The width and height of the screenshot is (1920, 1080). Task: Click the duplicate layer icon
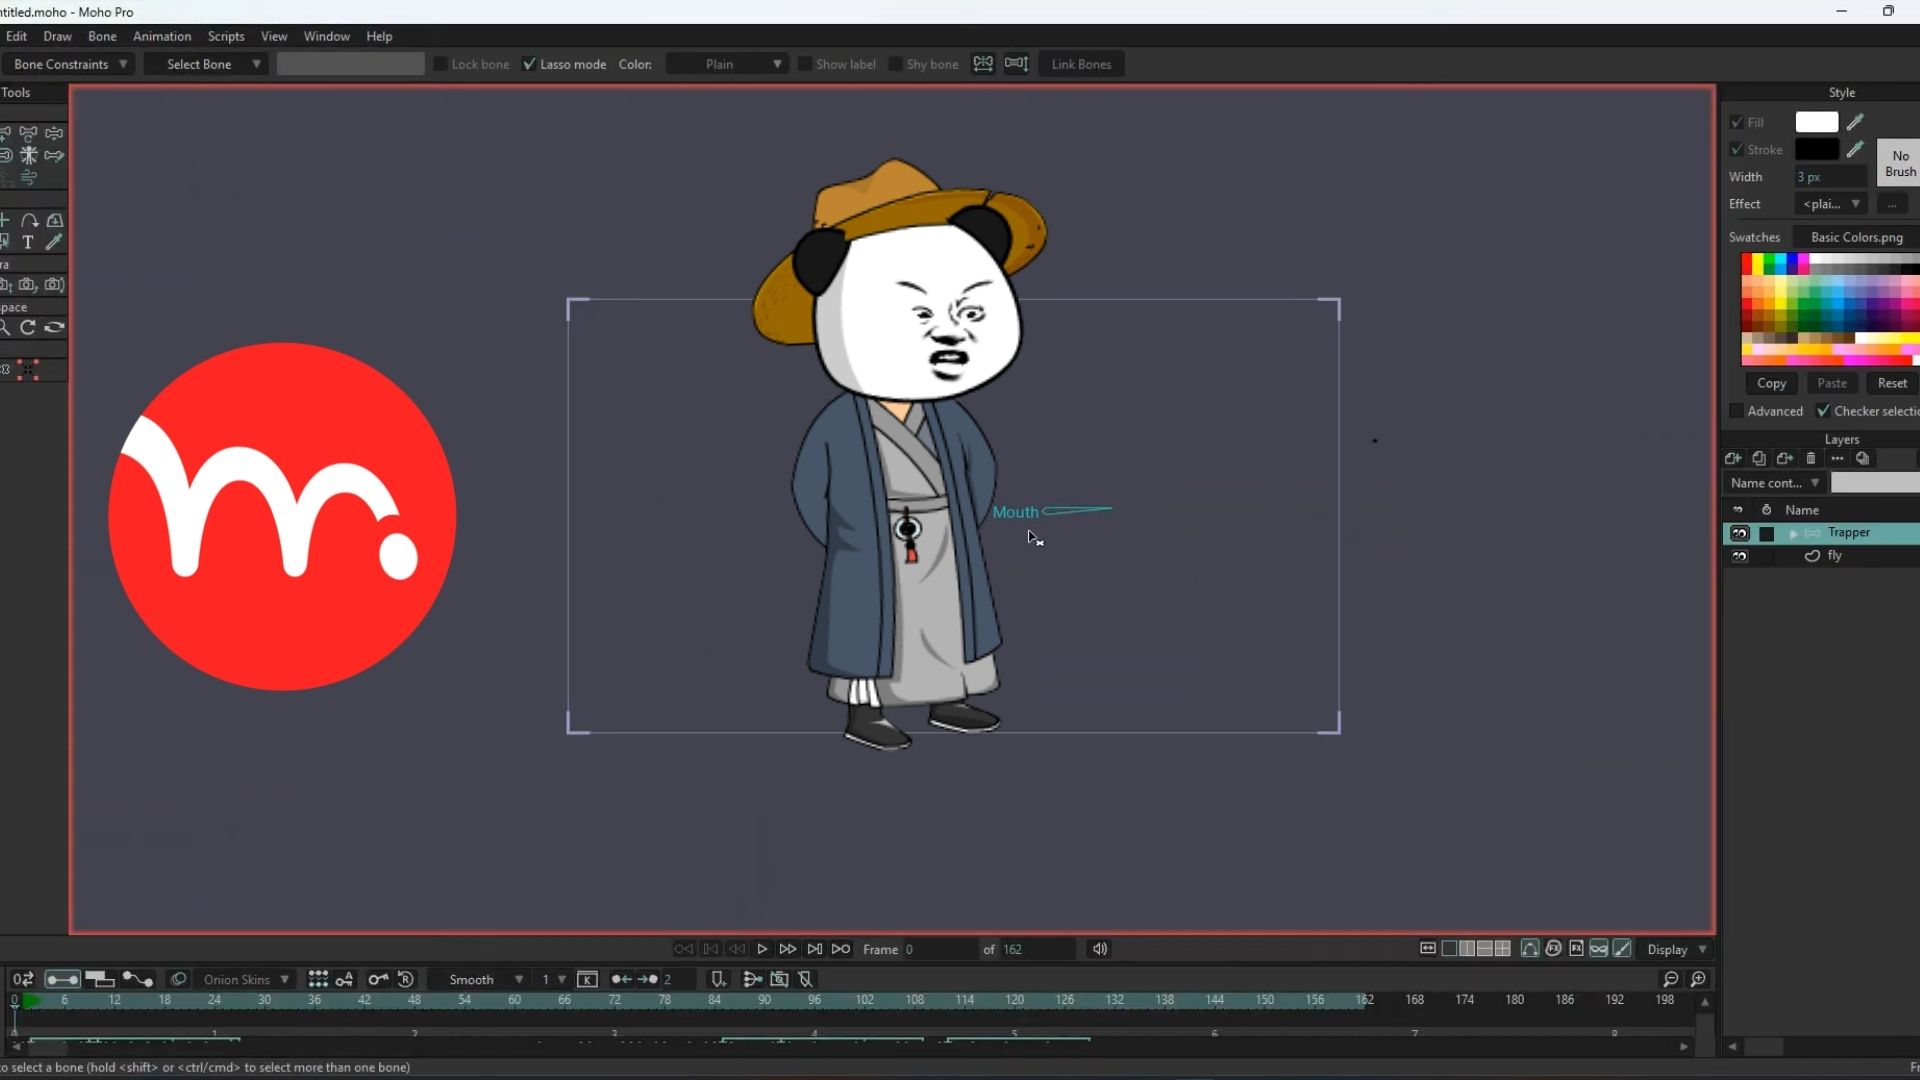click(x=1759, y=458)
